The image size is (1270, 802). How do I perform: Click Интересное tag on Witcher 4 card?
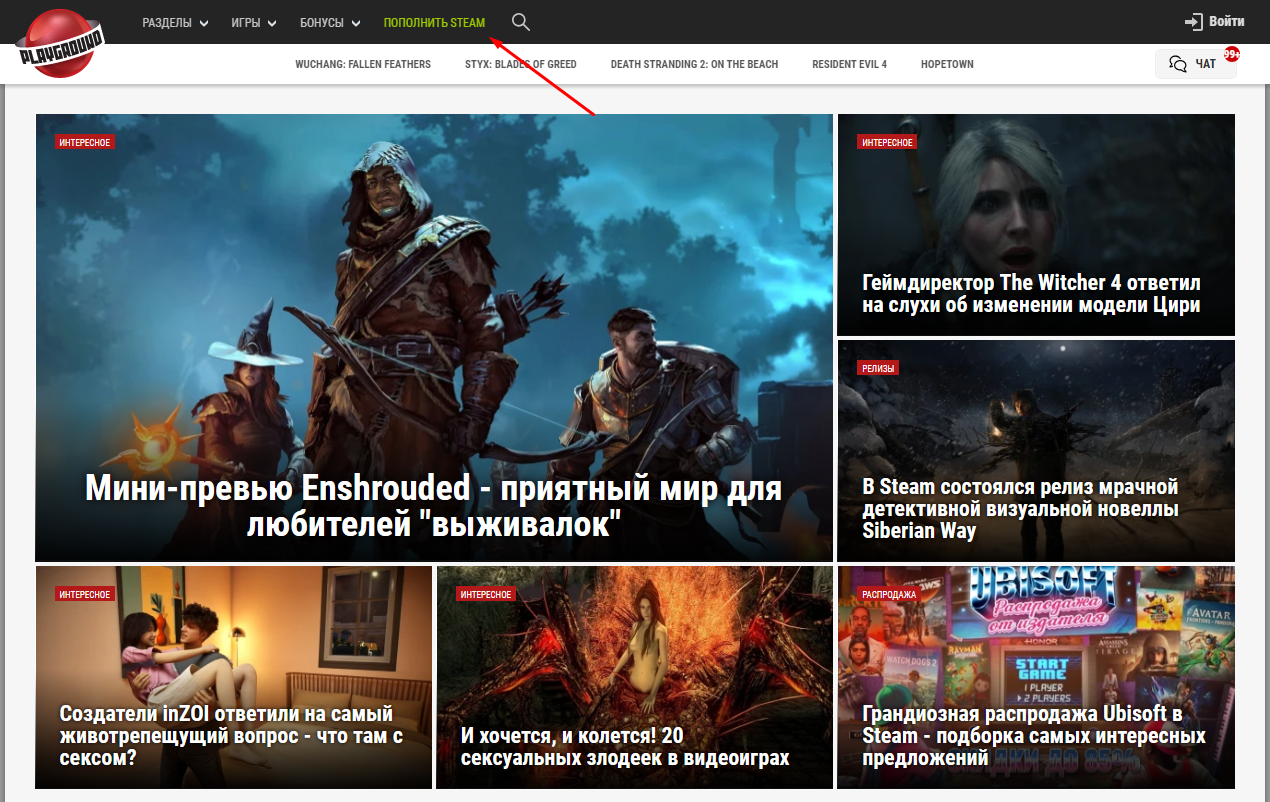(887, 142)
